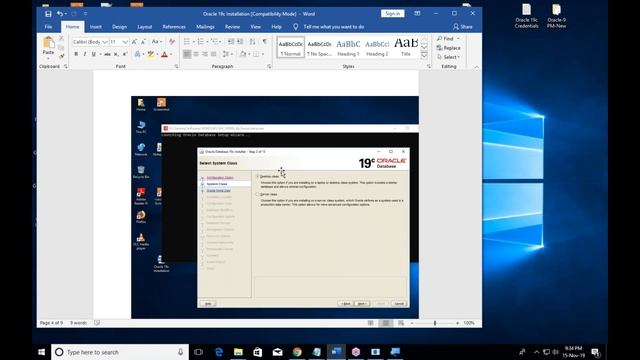Viewport: 640px width, 360px height.
Task: Open the font name dropdown
Action: click(105, 42)
